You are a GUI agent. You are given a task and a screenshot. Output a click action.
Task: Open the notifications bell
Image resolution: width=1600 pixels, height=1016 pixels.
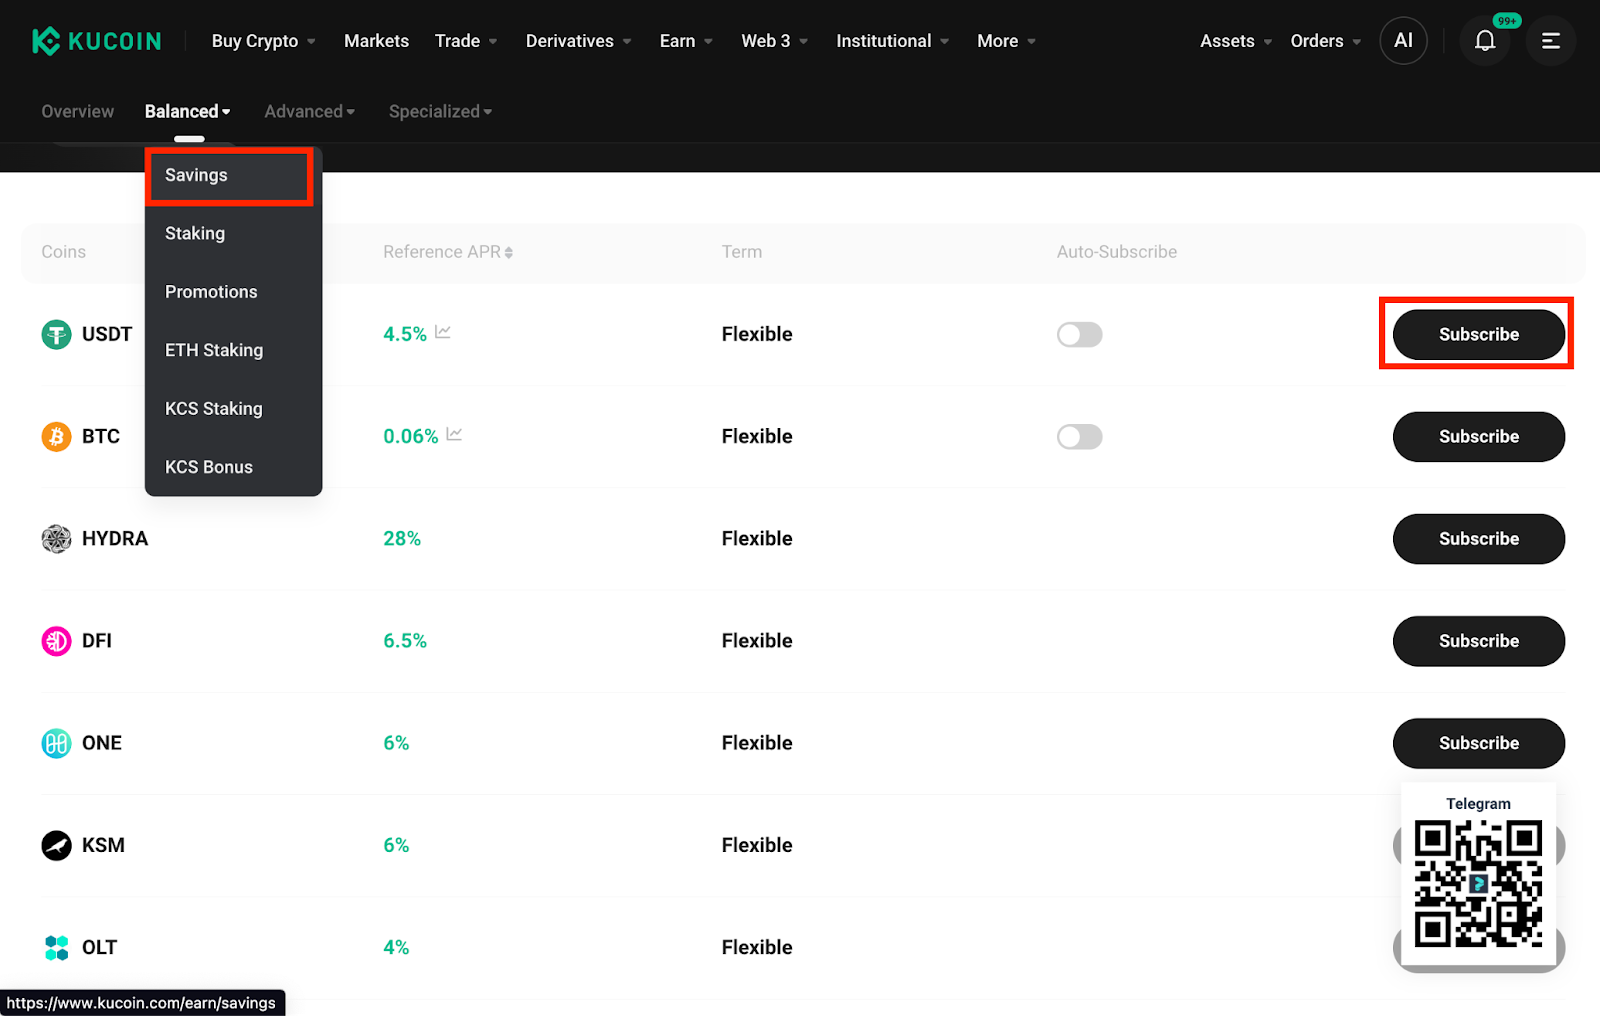[x=1485, y=41]
